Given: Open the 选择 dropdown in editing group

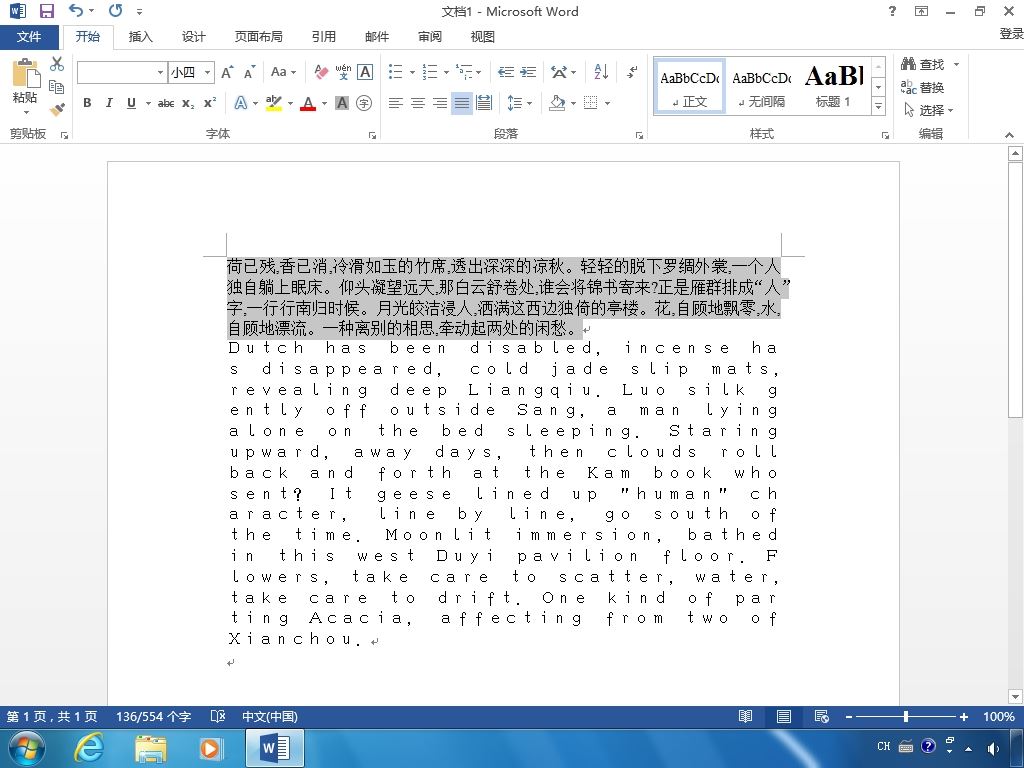Looking at the screenshot, I should [929, 110].
